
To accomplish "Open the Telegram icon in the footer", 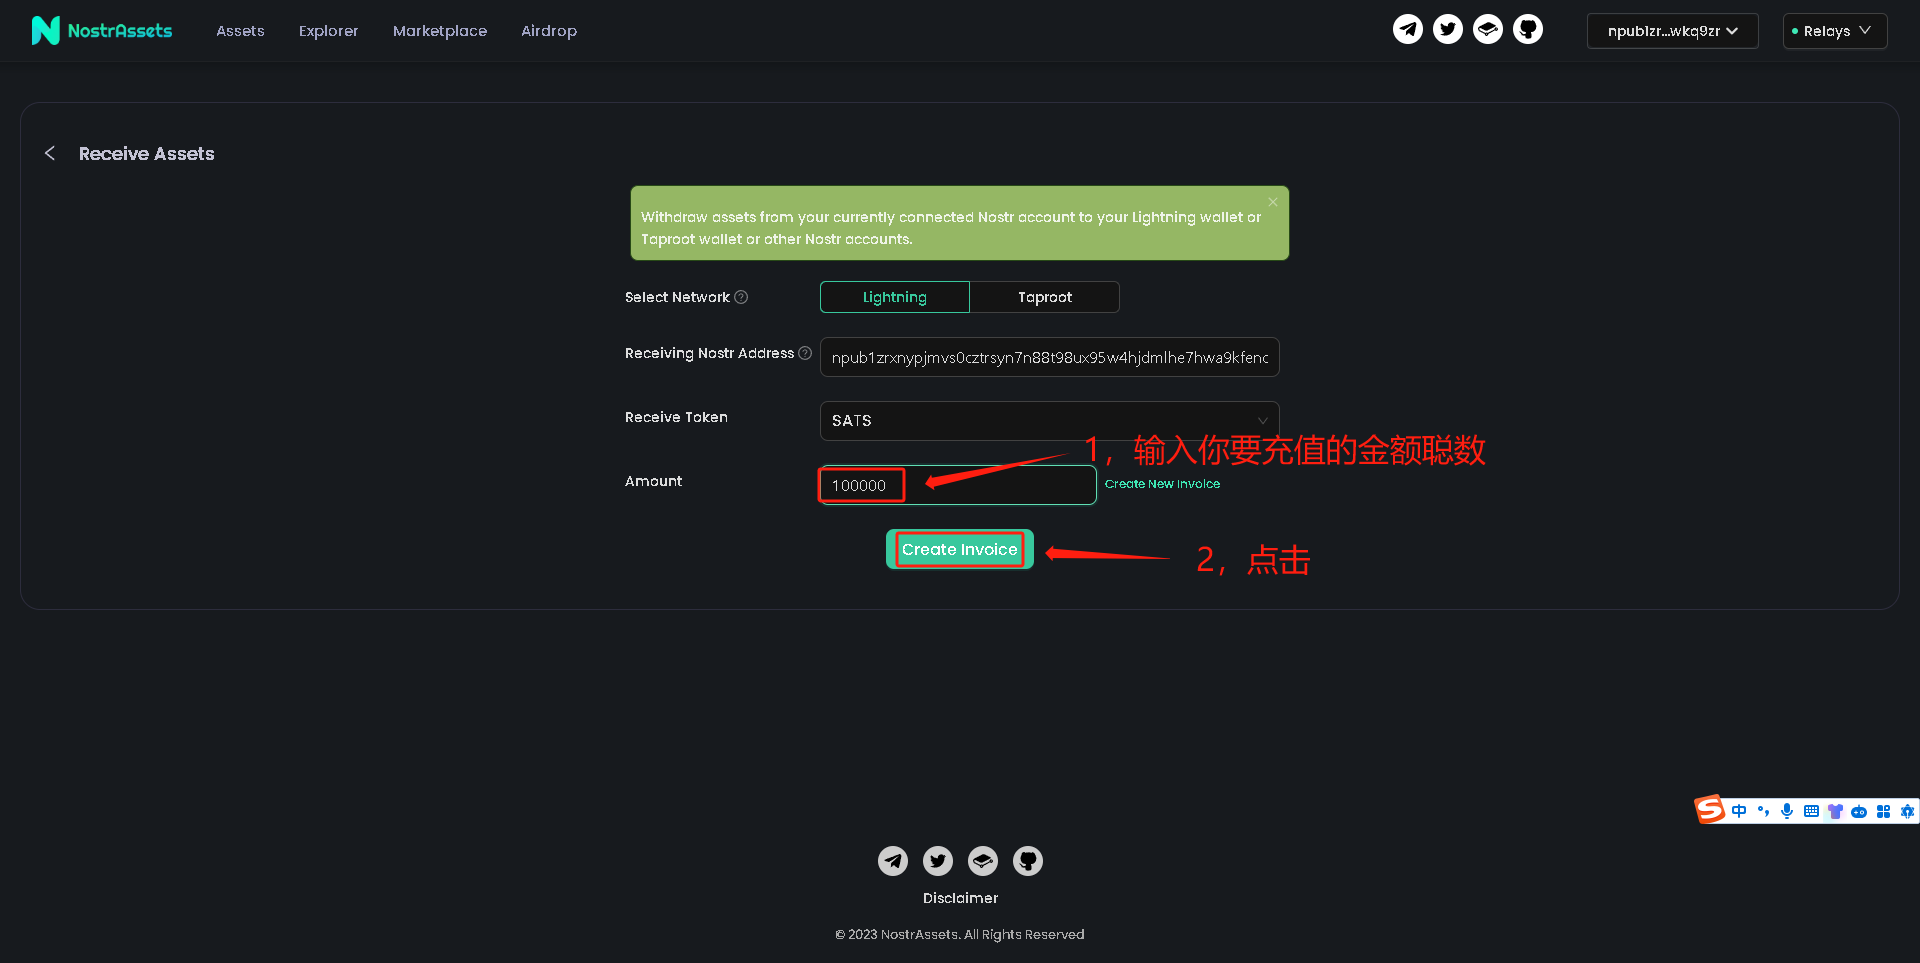I will pyautogui.click(x=893, y=860).
